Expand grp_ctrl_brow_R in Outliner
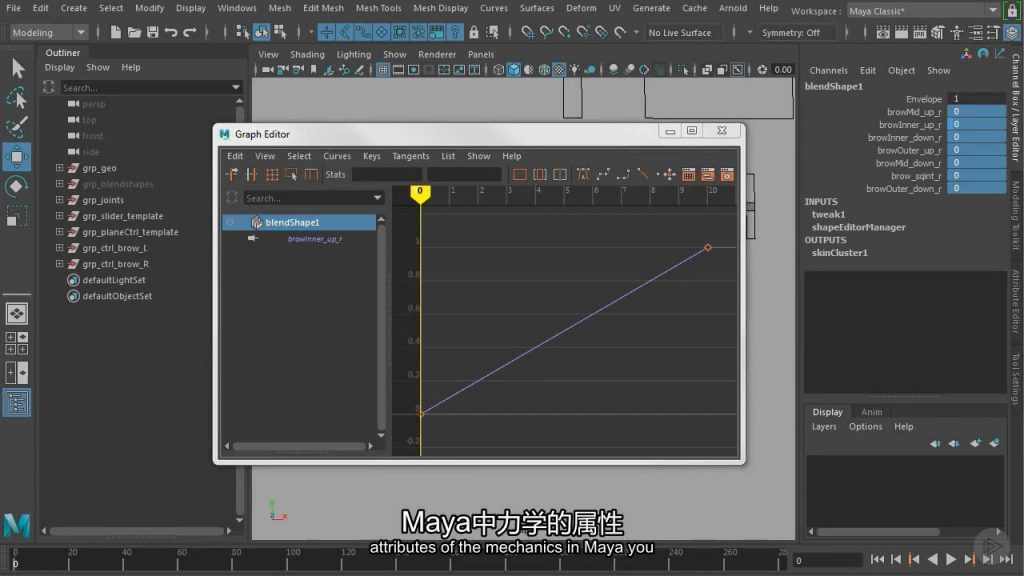The image size is (1024, 576). 59,264
